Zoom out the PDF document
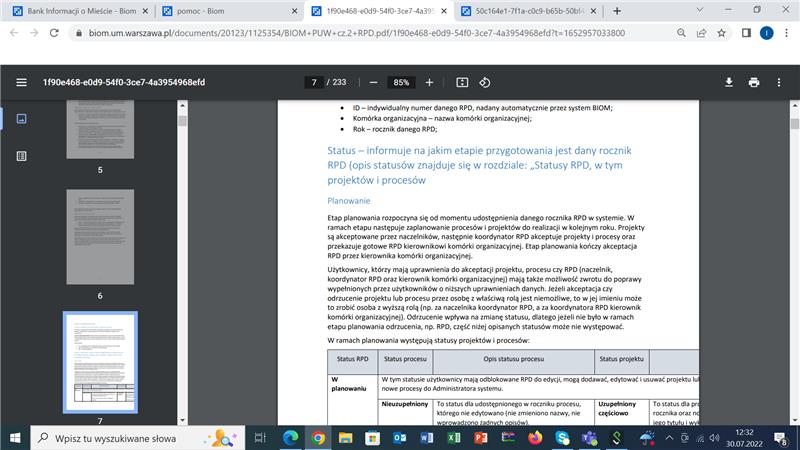This screenshot has height=450, width=800. tap(373, 82)
